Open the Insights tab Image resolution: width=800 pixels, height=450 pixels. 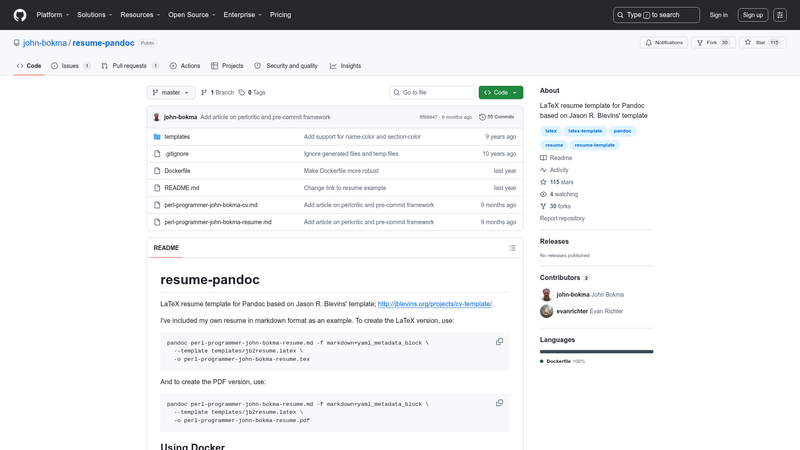point(345,66)
